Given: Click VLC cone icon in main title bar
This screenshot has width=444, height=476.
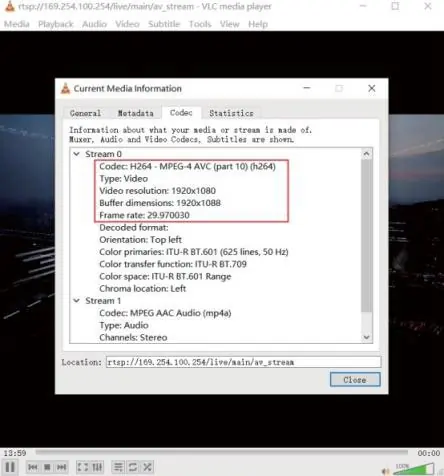Looking at the screenshot, I should pyautogui.click(x=10, y=6).
